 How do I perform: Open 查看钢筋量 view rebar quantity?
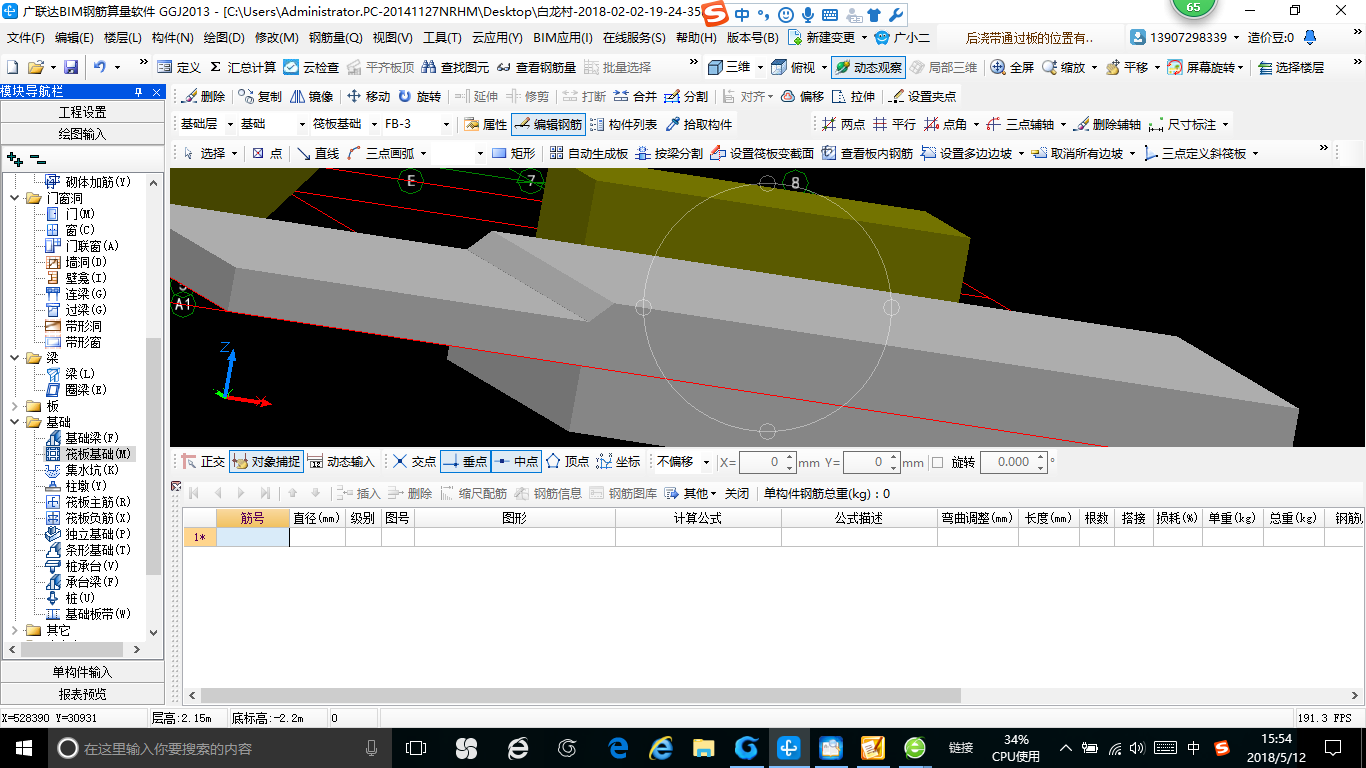click(x=536, y=67)
